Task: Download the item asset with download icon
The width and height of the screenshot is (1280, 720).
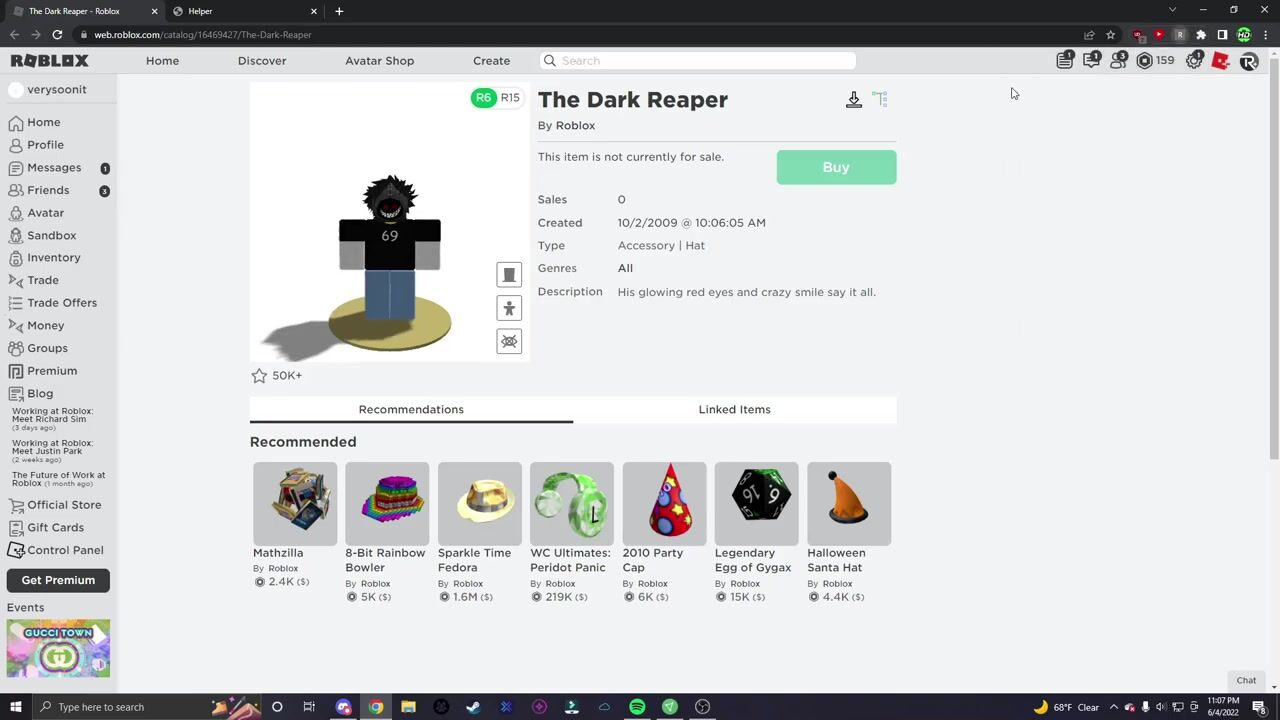Action: click(854, 99)
